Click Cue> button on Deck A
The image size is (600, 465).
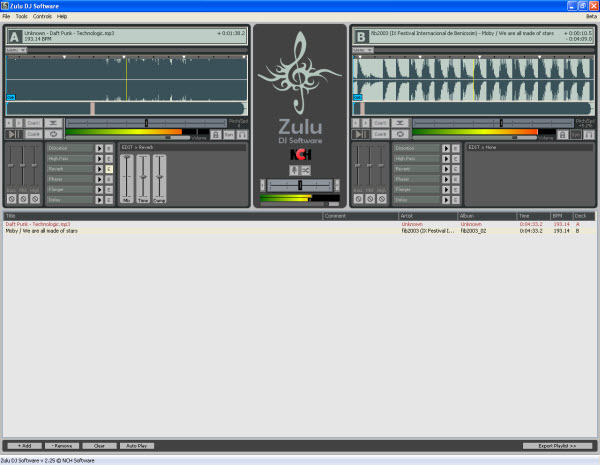click(x=33, y=134)
